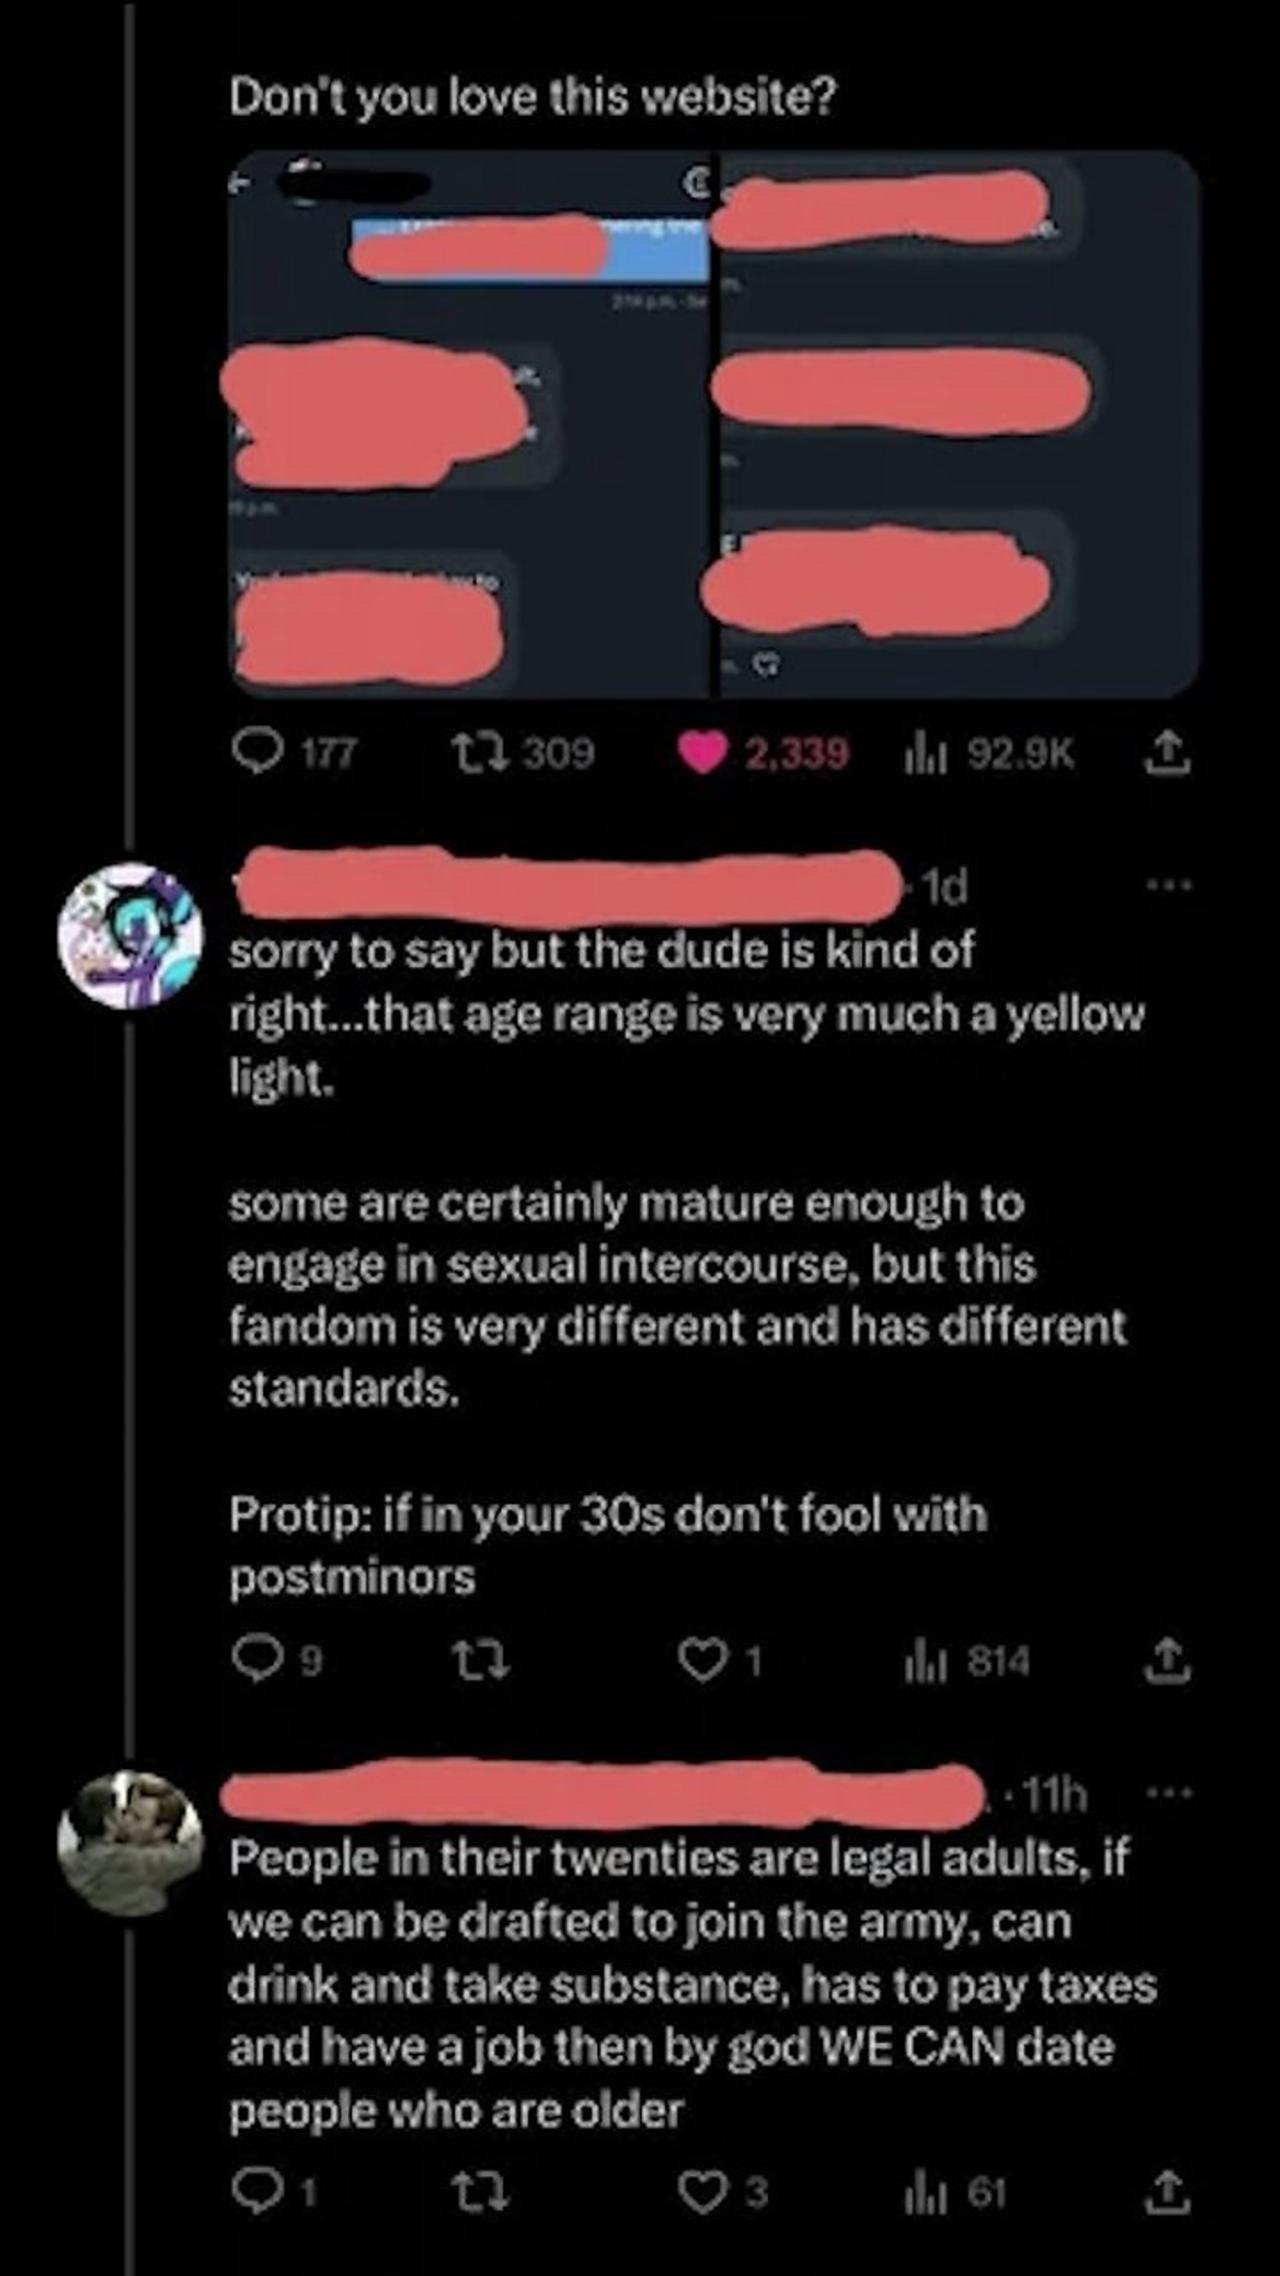1280x2276 pixels.
Task: Repost the yellow light comment
Action: (x=483, y=1661)
